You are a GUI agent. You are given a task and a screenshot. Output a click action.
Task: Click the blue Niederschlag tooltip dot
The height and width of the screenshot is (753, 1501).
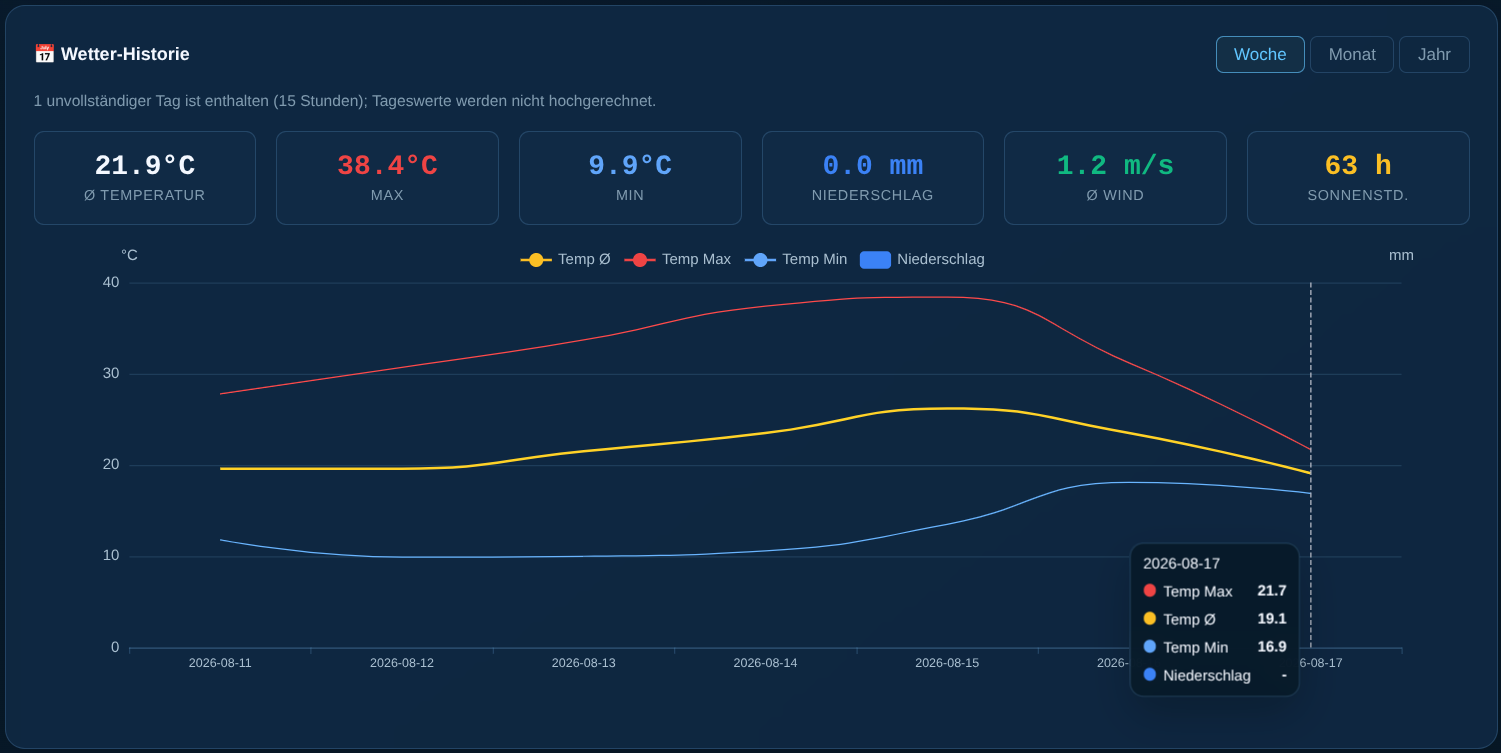(1150, 675)
